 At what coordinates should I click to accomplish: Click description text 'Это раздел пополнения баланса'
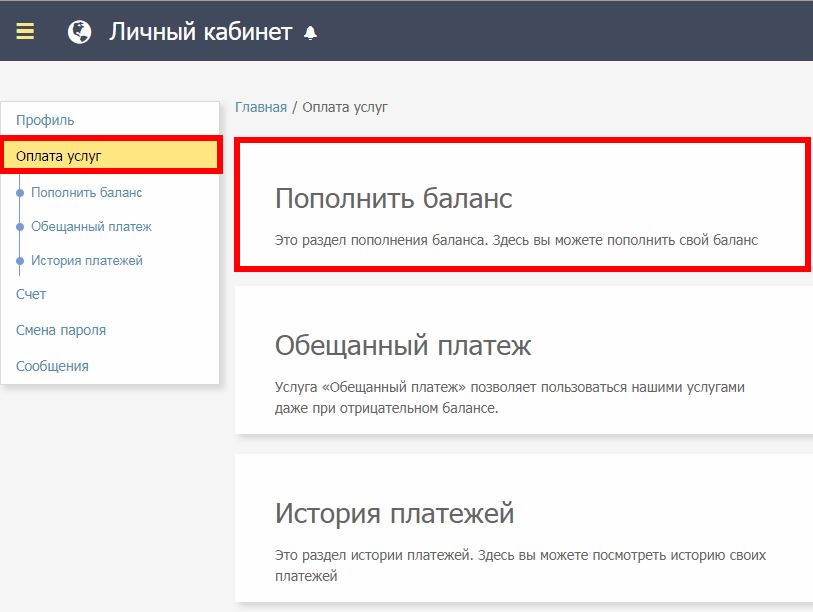[x=381, y=240]
